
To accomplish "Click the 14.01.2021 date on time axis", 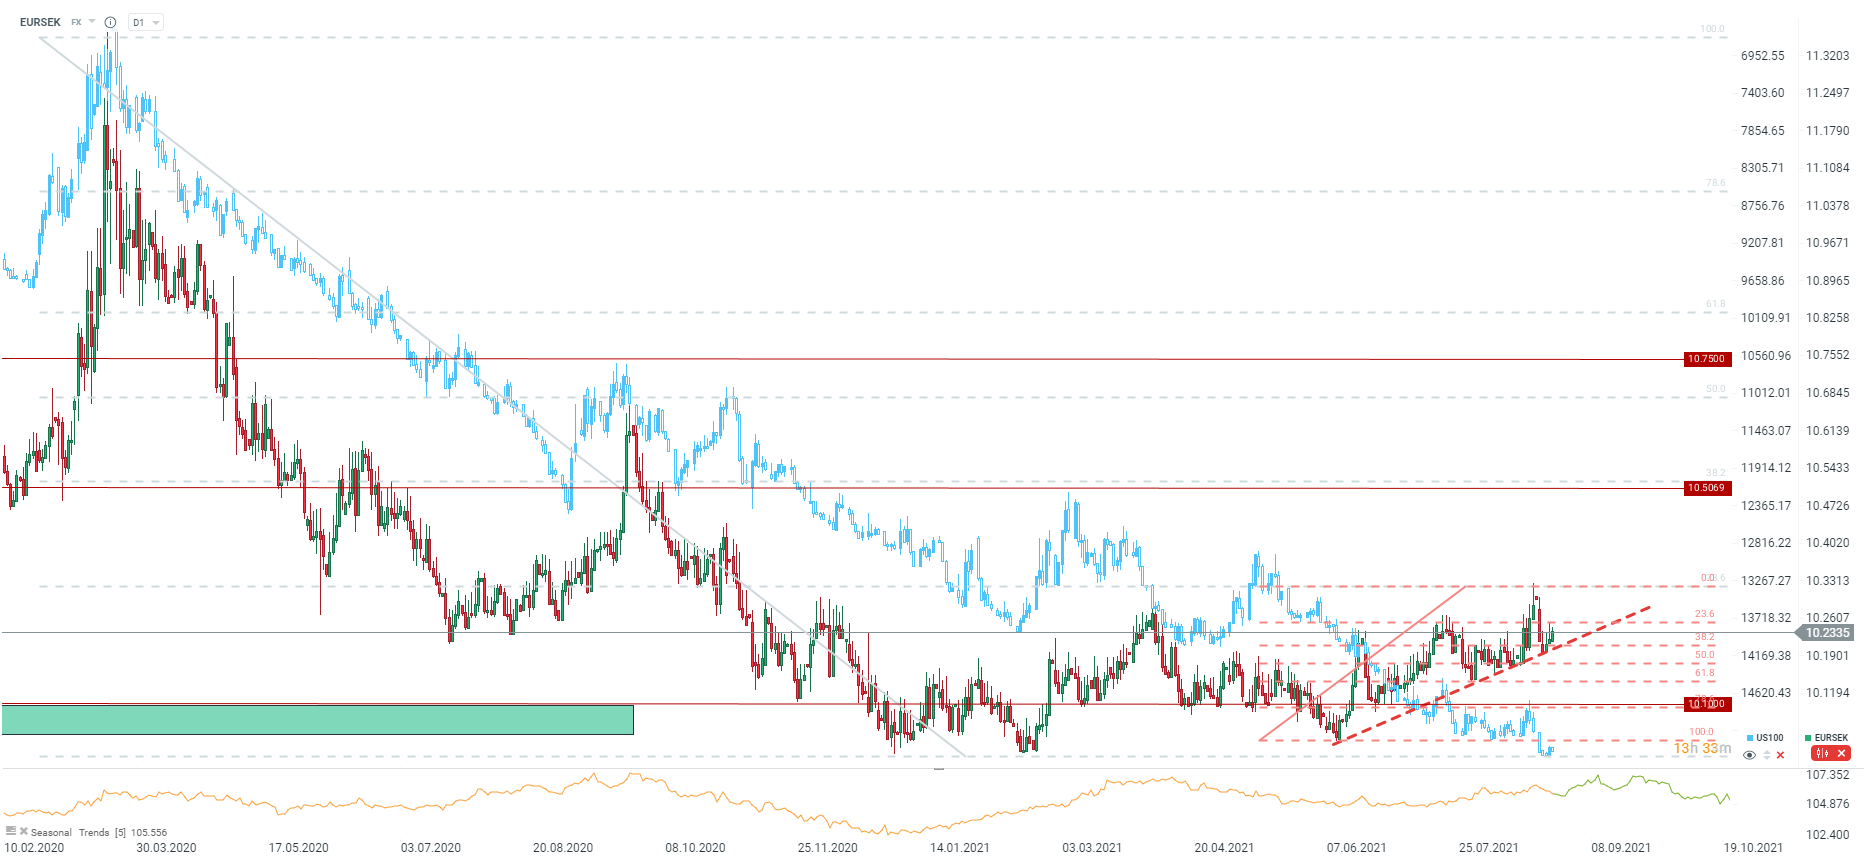I will click(960, 848).
